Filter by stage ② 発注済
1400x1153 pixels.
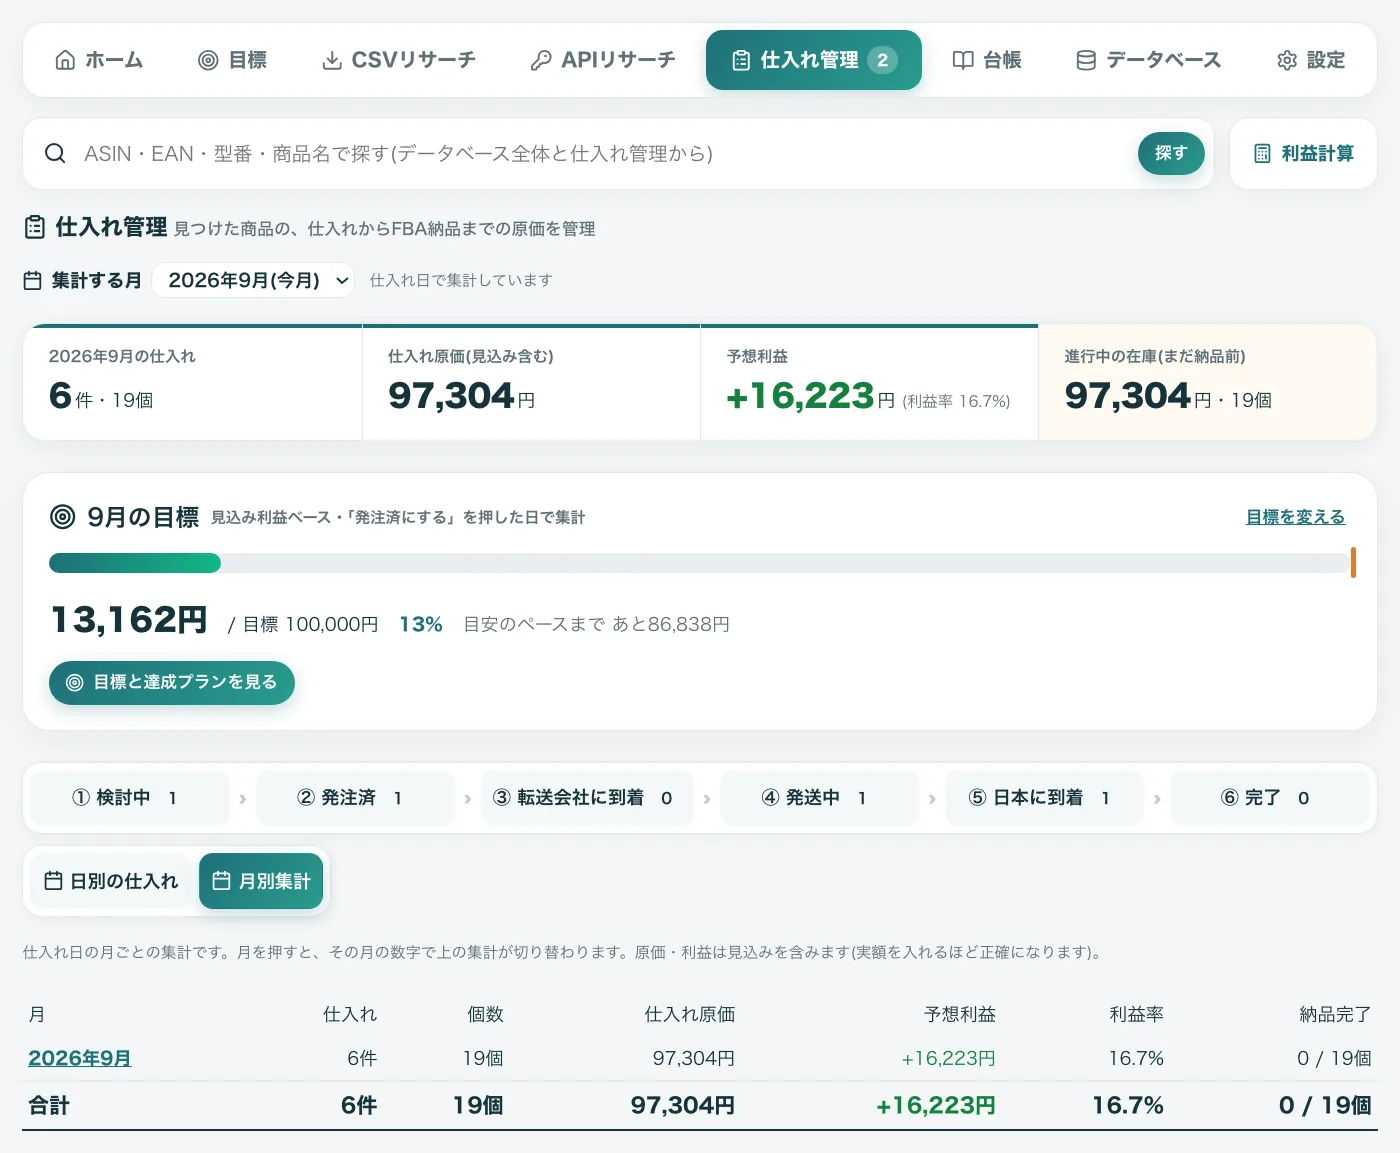(355, 798)
